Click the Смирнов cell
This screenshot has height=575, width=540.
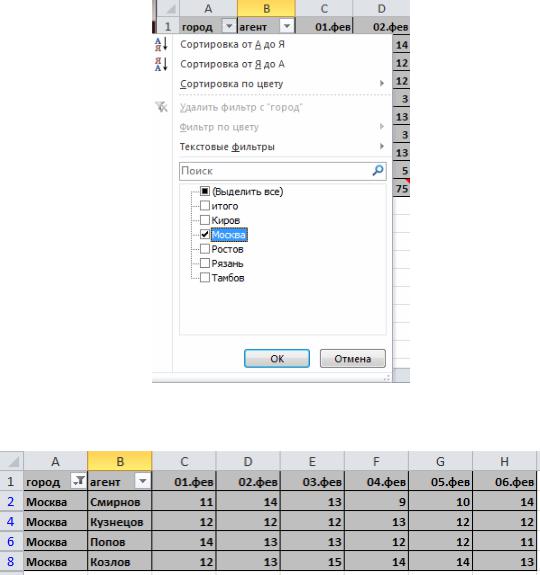[x=120, y=501]
